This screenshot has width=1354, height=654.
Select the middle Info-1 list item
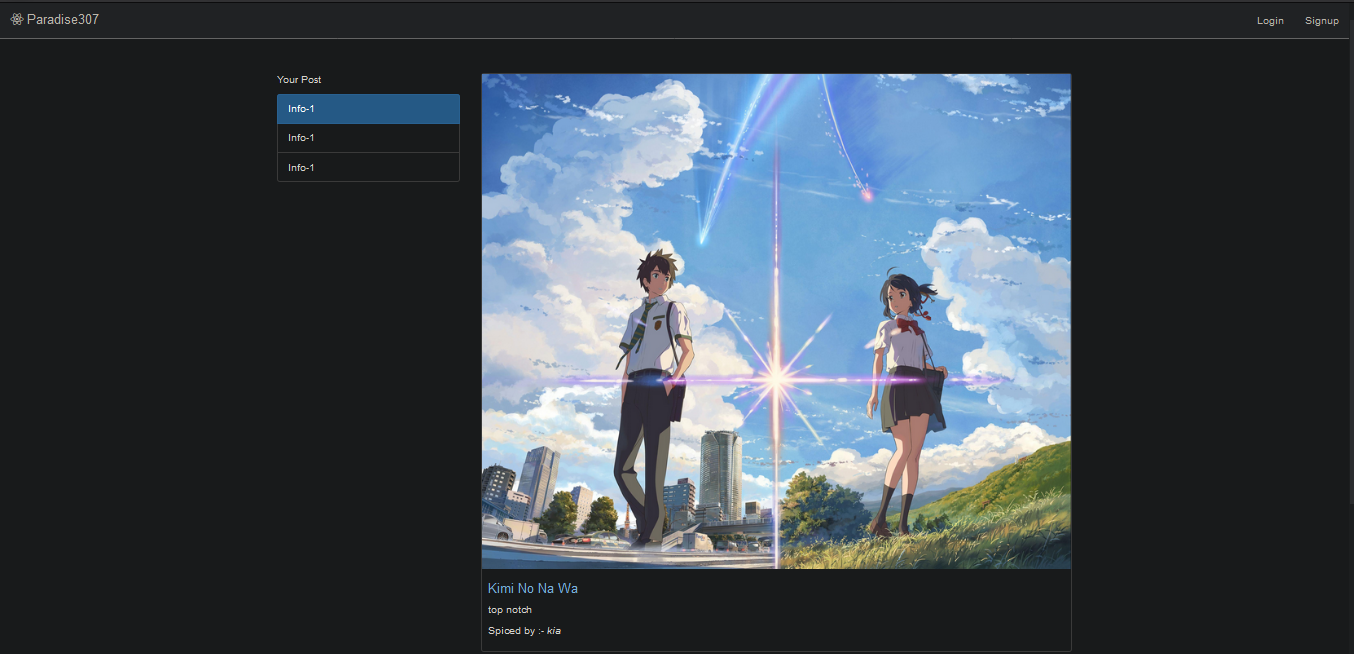[x=368, y=138]
